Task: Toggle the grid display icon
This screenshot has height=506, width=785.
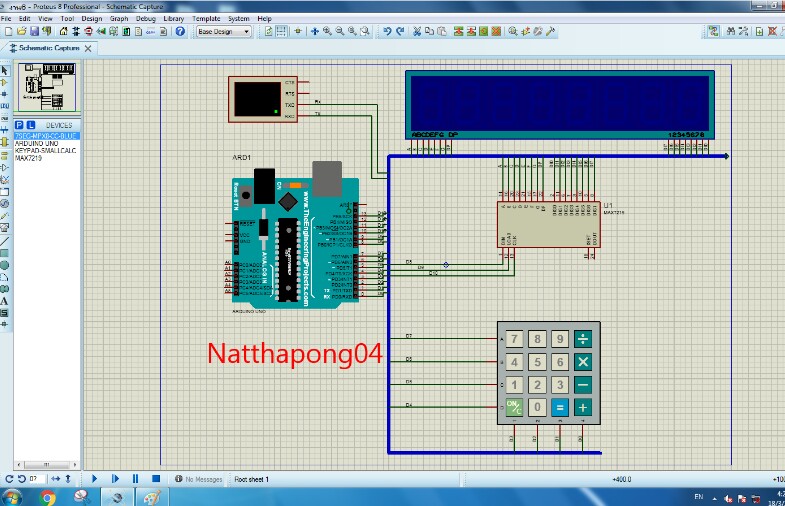Action: point(281,32)
